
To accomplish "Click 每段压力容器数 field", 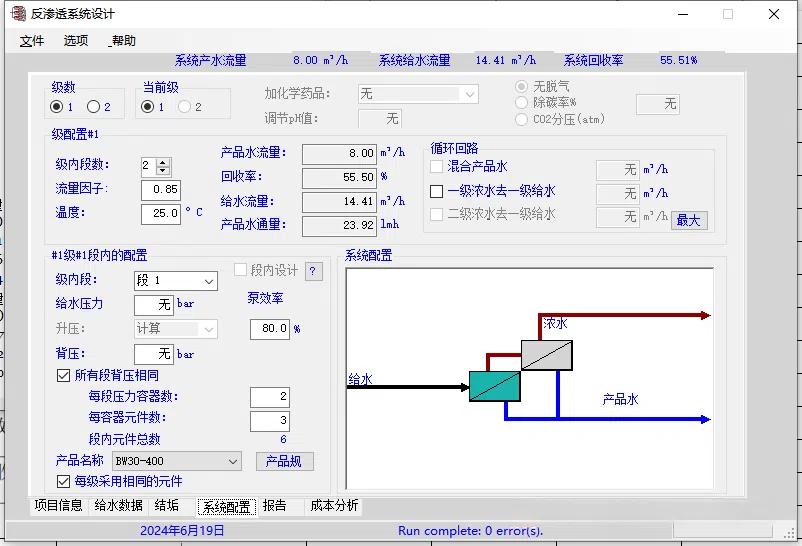I will click(270, 397).
